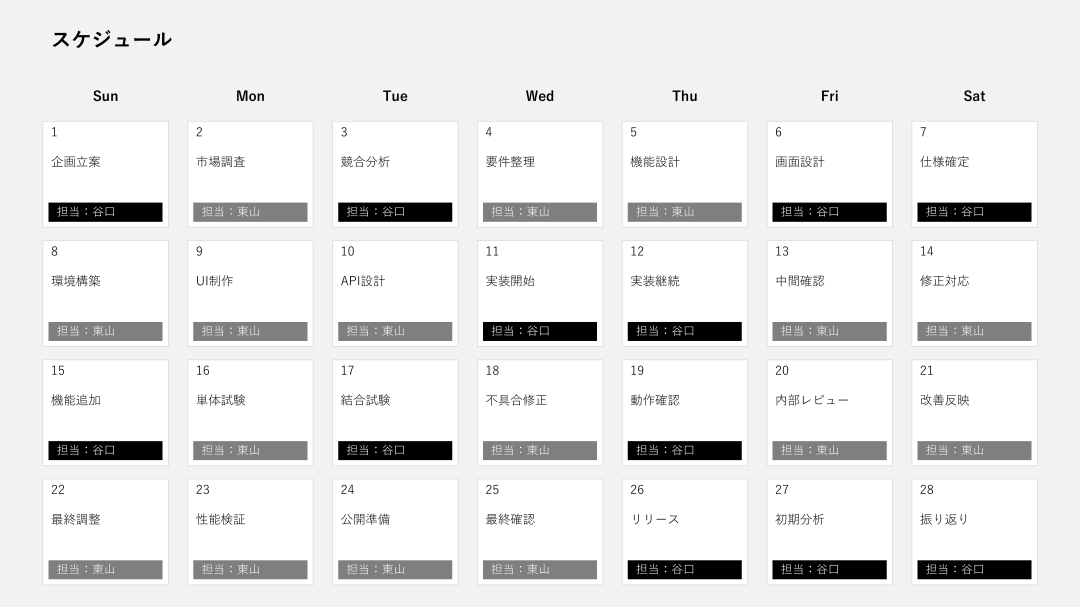This screenshot has width=1080, height=607.
Task: Click the 実装開始 assignee badge
Action: tap(539, 331)
